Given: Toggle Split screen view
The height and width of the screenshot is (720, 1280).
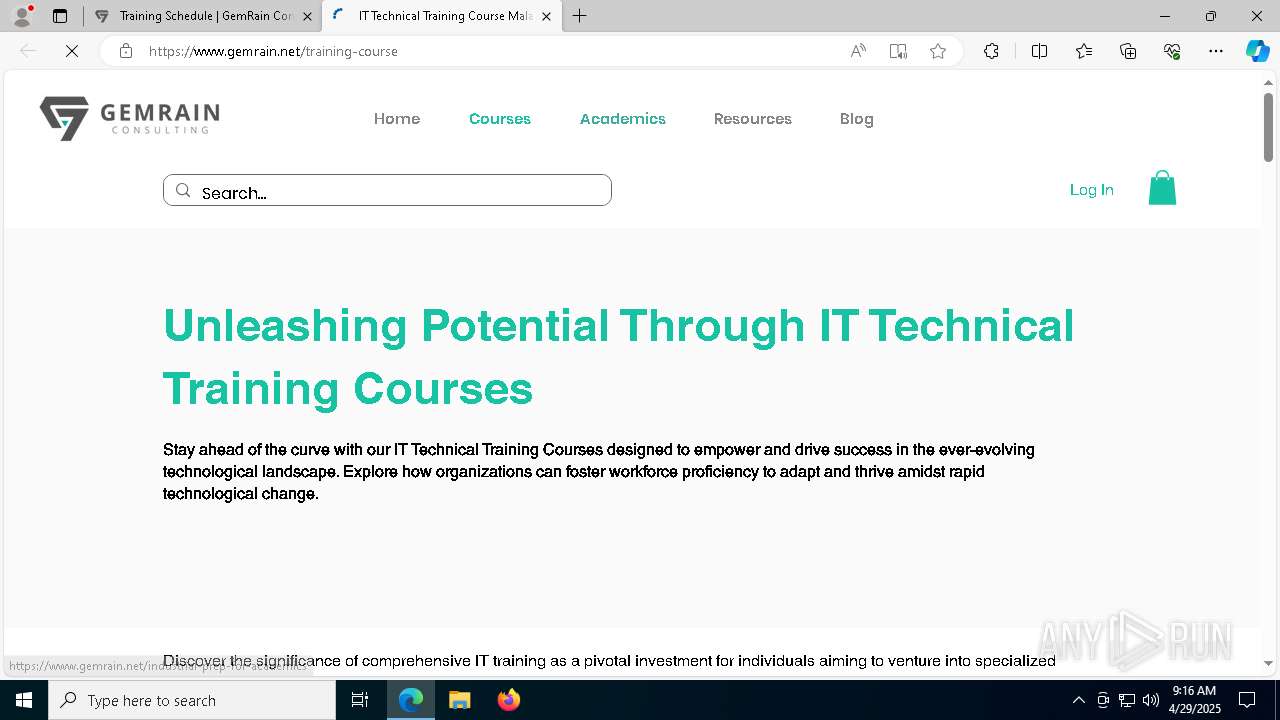Looking at the screenshot, I should pyautogui.click(x=1039, y=51).
